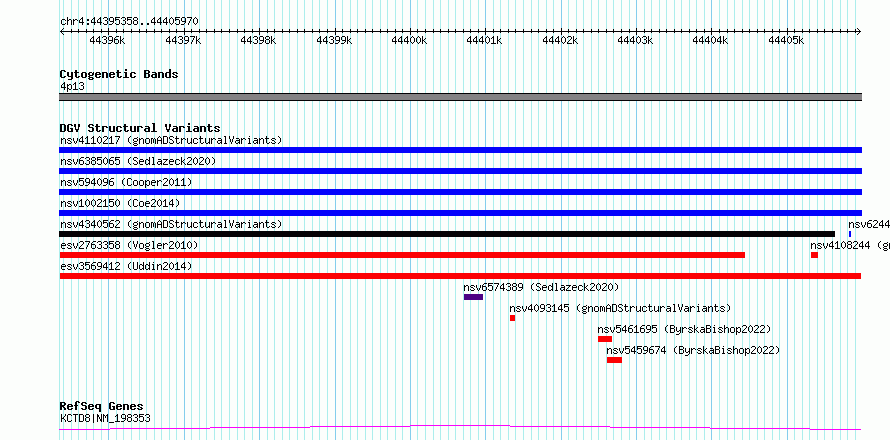890x440 pixels.
Task: Click the DGV Structural Variants track heading
Action: [x=140, y=128]
